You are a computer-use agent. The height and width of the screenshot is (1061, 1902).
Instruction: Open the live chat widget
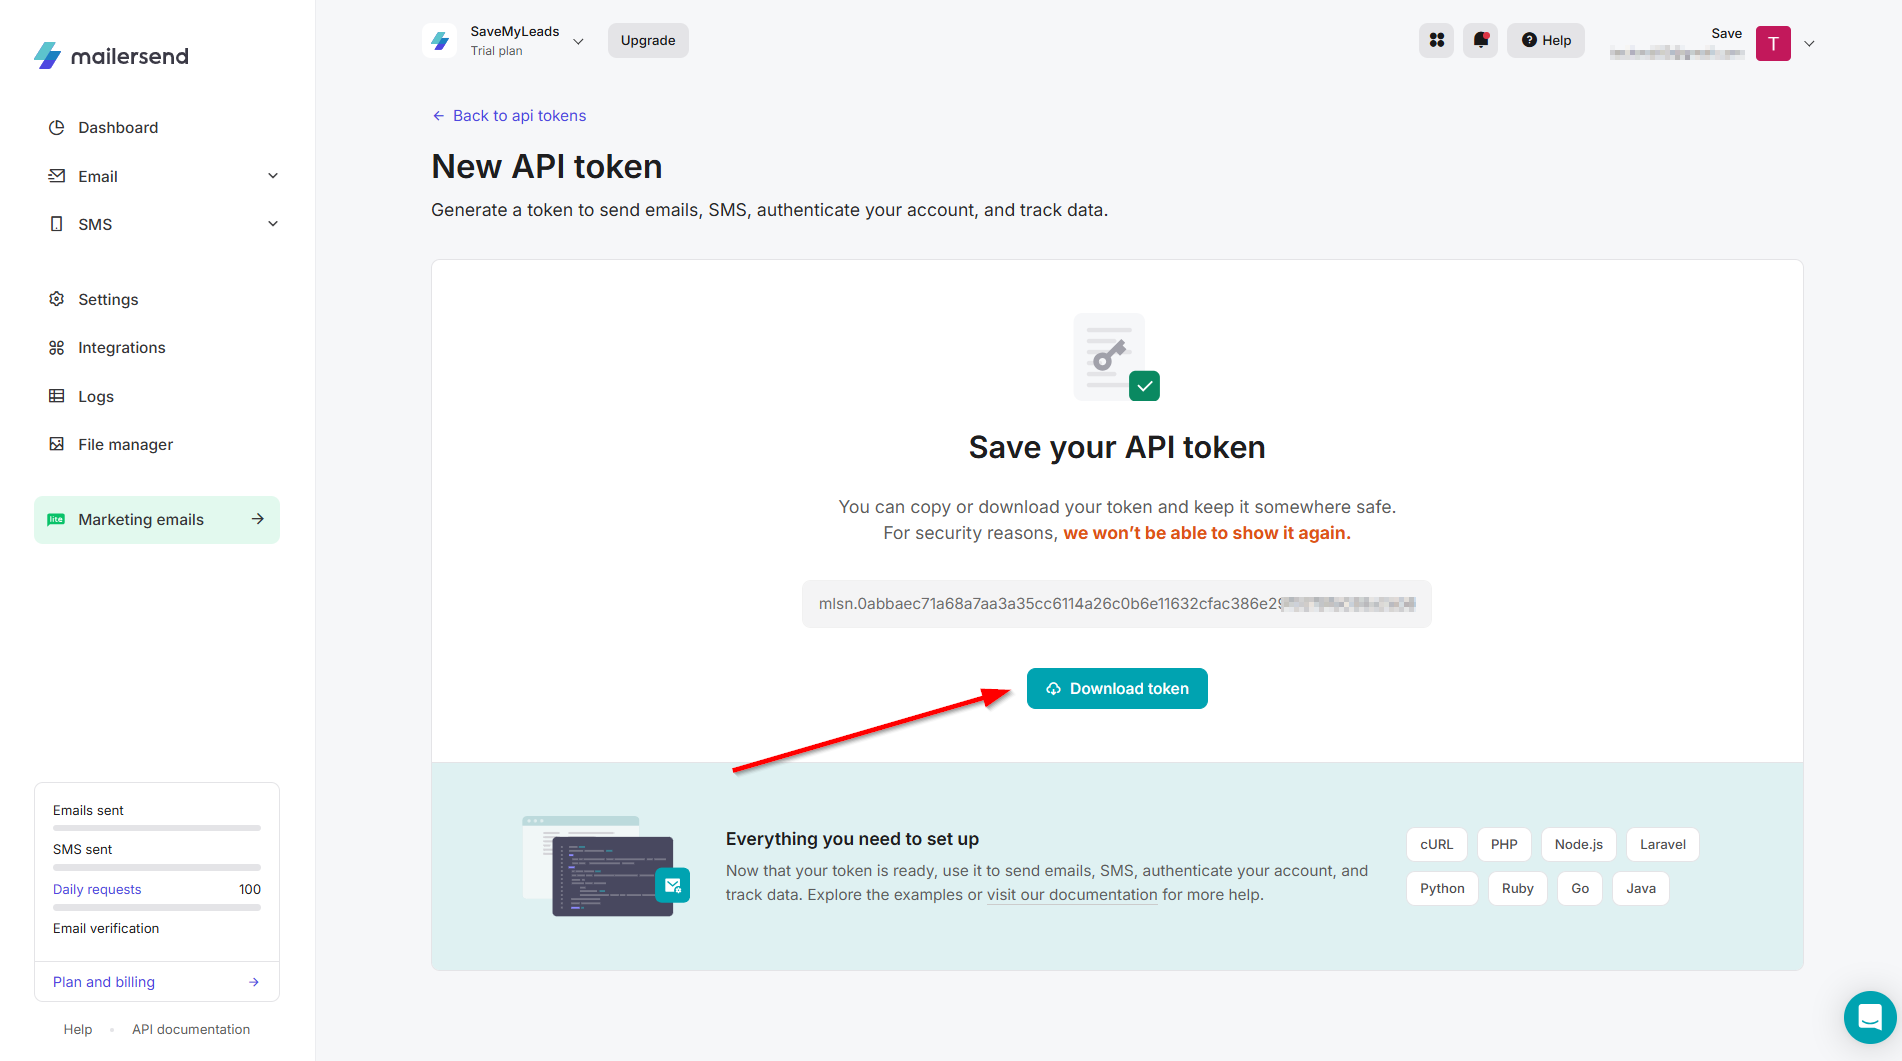[1869, 1017]
